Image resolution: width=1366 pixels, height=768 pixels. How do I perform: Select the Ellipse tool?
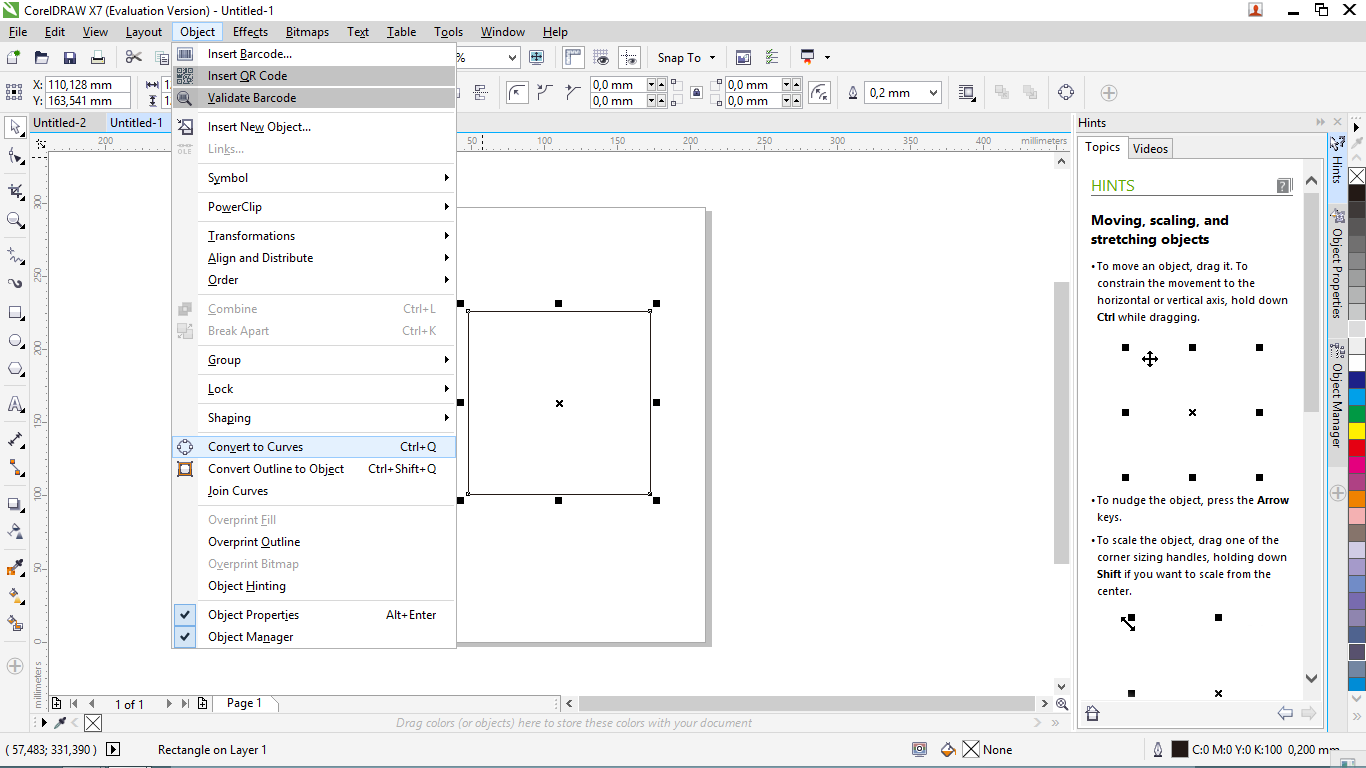coord(15,341)
